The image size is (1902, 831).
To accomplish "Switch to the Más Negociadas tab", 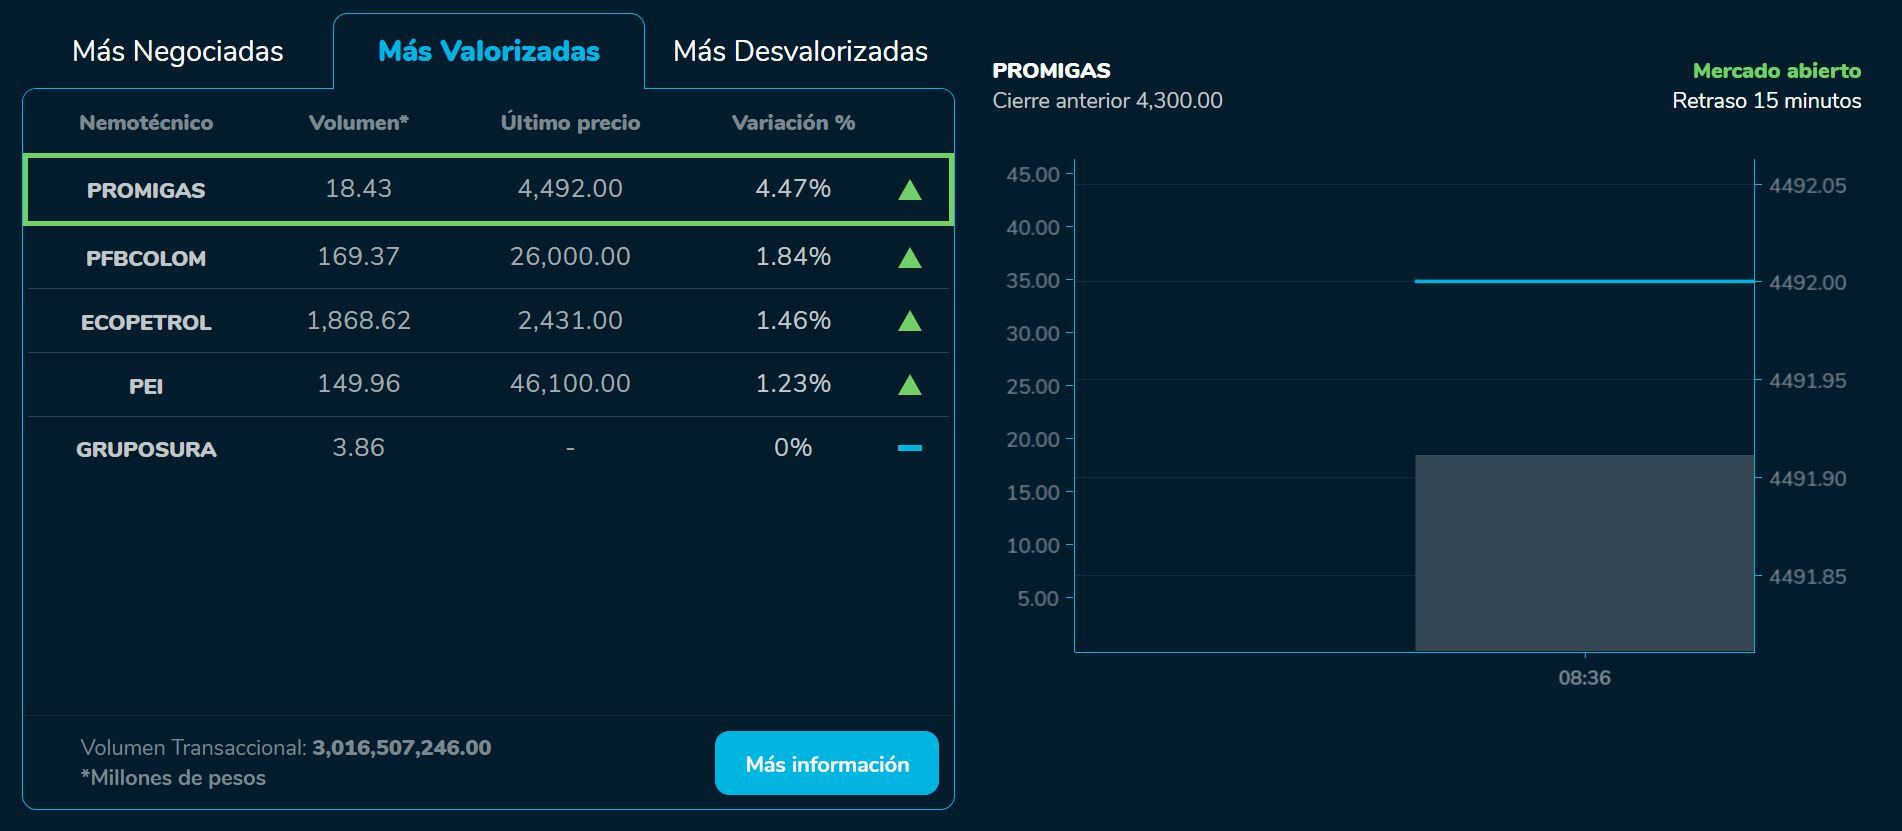I will [x=178, y=51].
